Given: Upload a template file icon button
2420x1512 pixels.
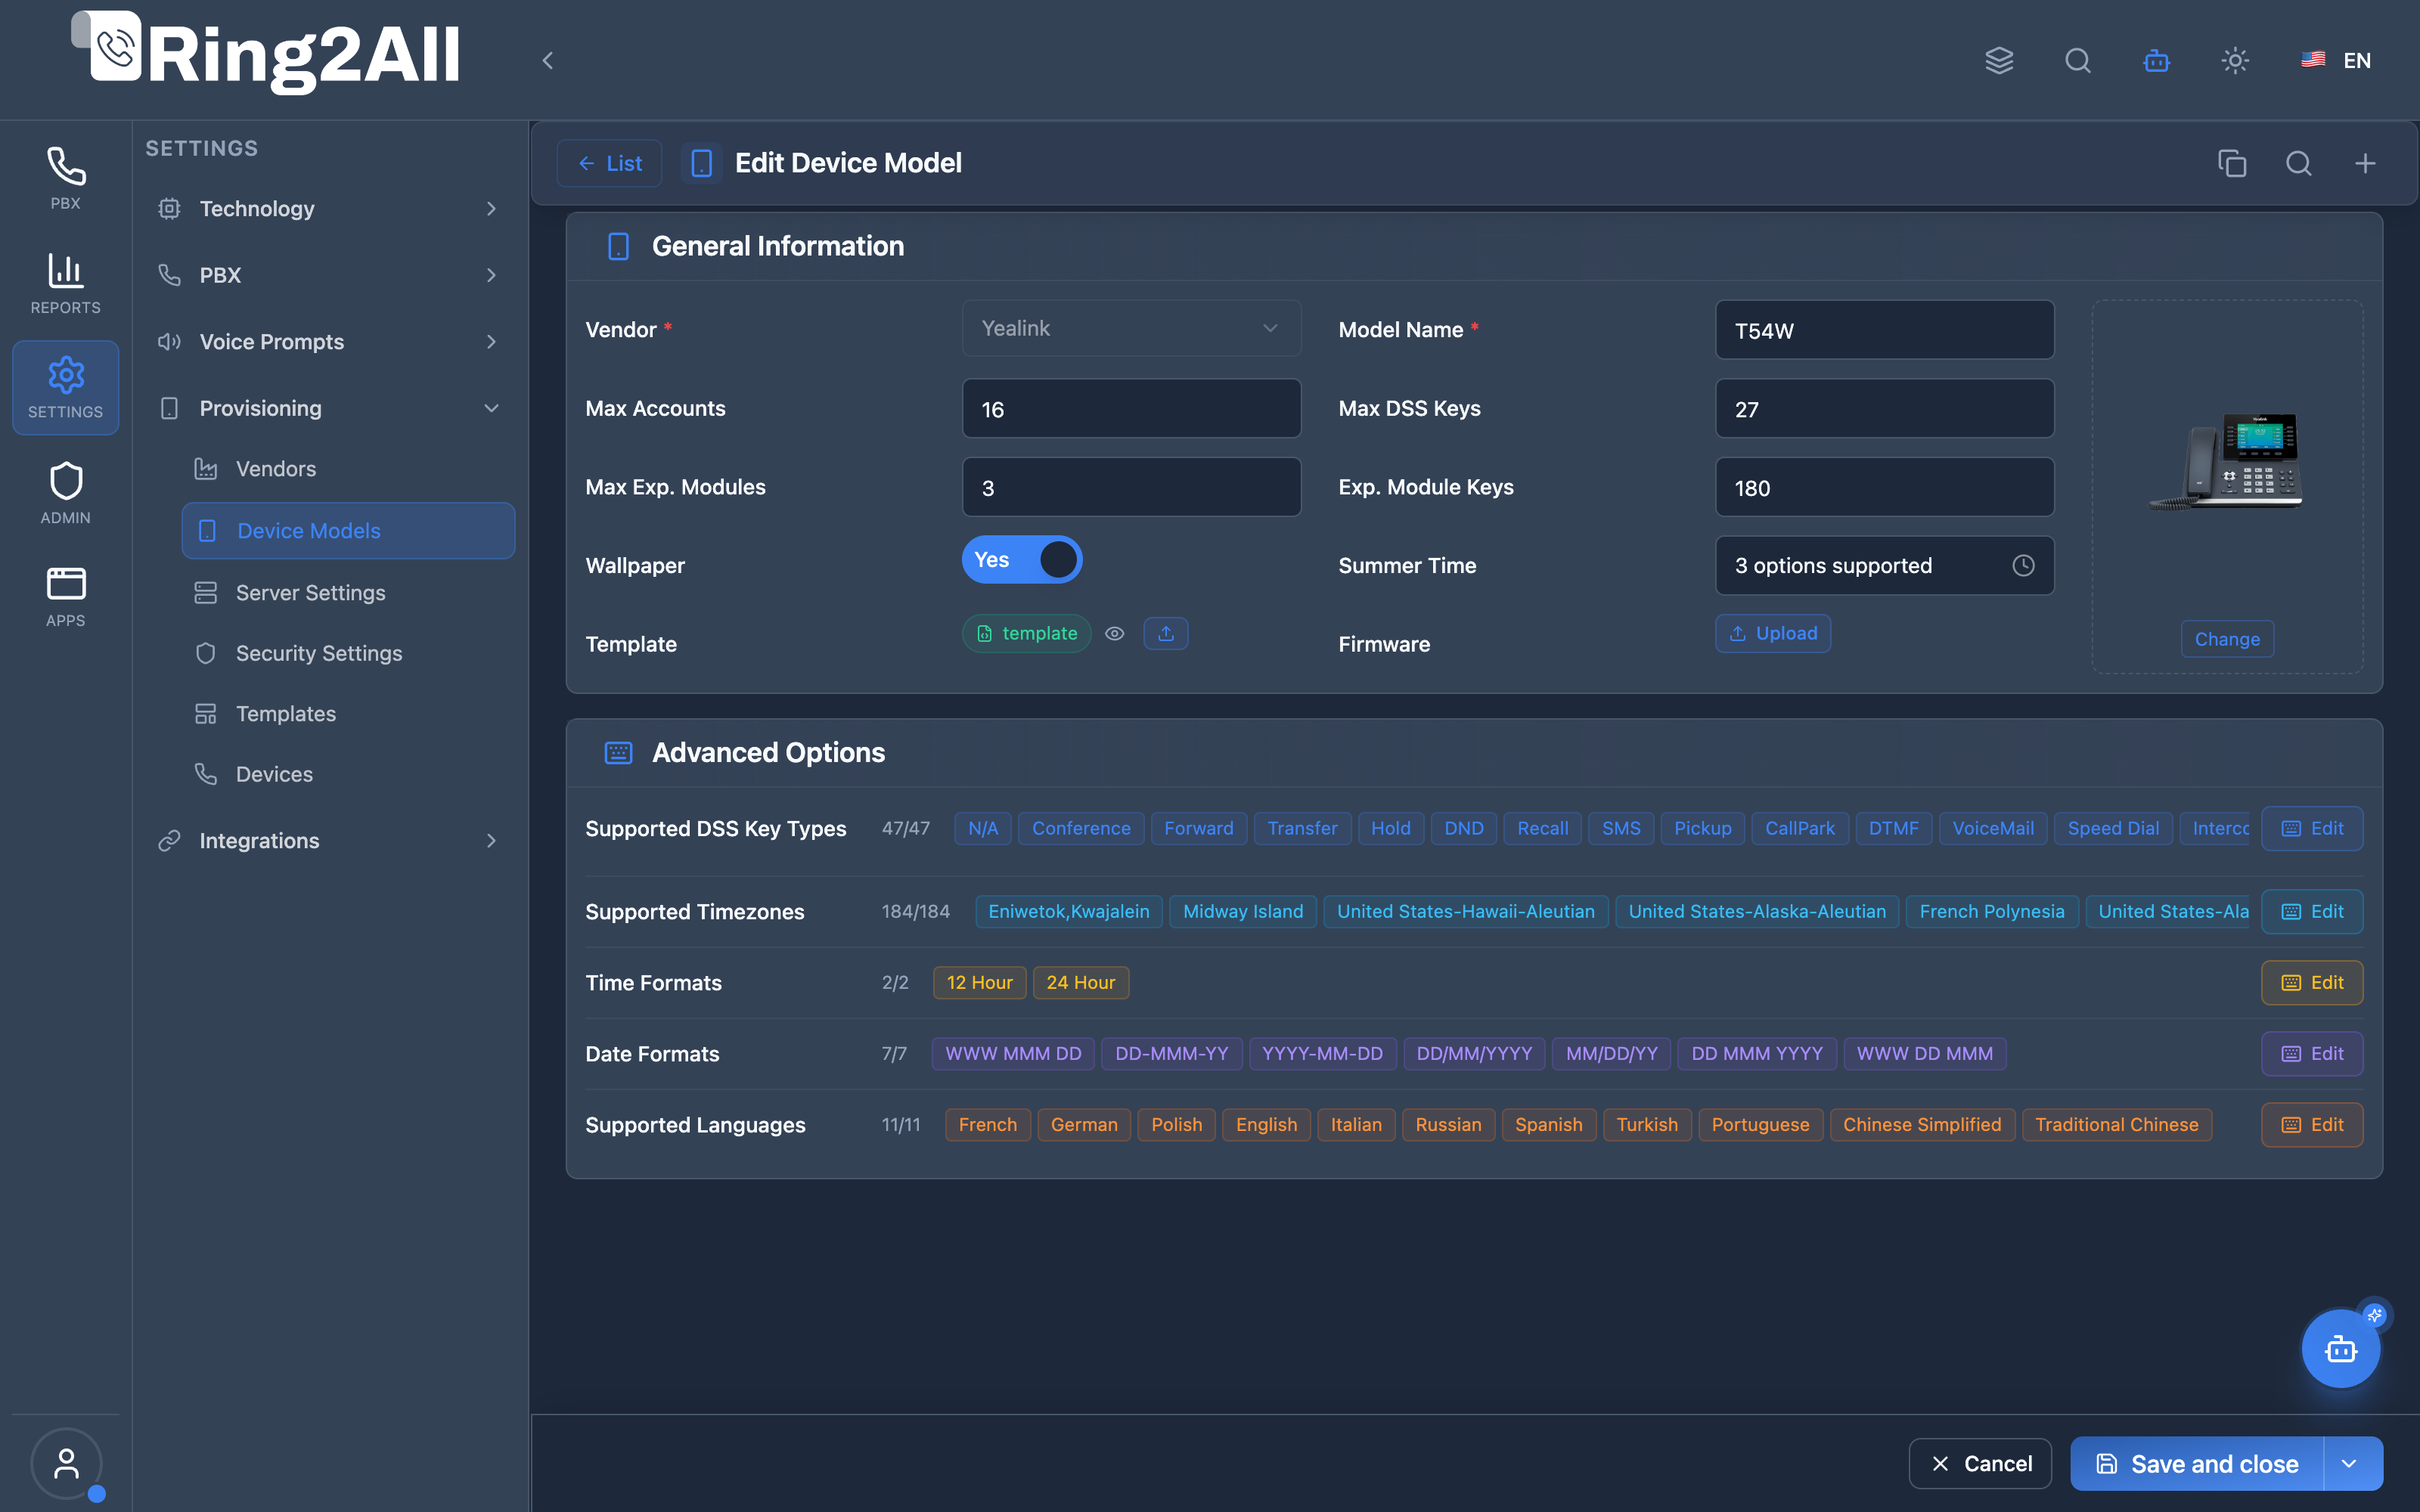Looking at the screenshot, I should [1166, 633].
